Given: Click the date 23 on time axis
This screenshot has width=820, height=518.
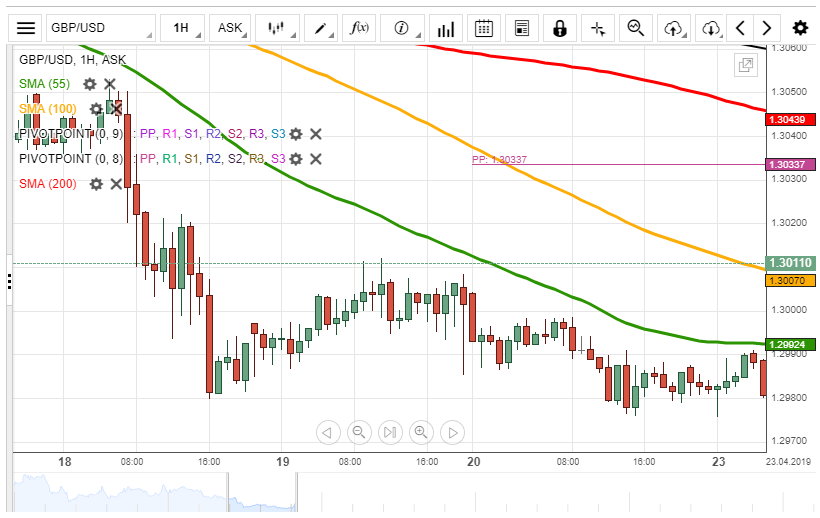Looking at the screenshot, I should coord(719,462).
